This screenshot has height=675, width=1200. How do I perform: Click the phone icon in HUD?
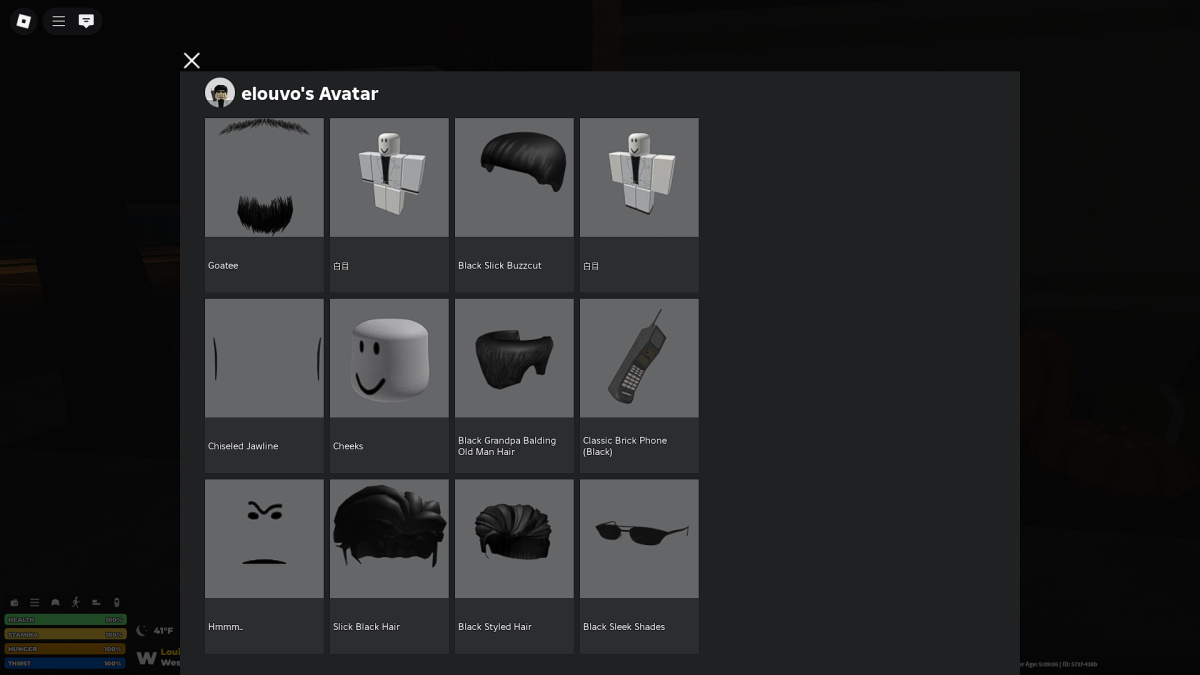[117, 602]
